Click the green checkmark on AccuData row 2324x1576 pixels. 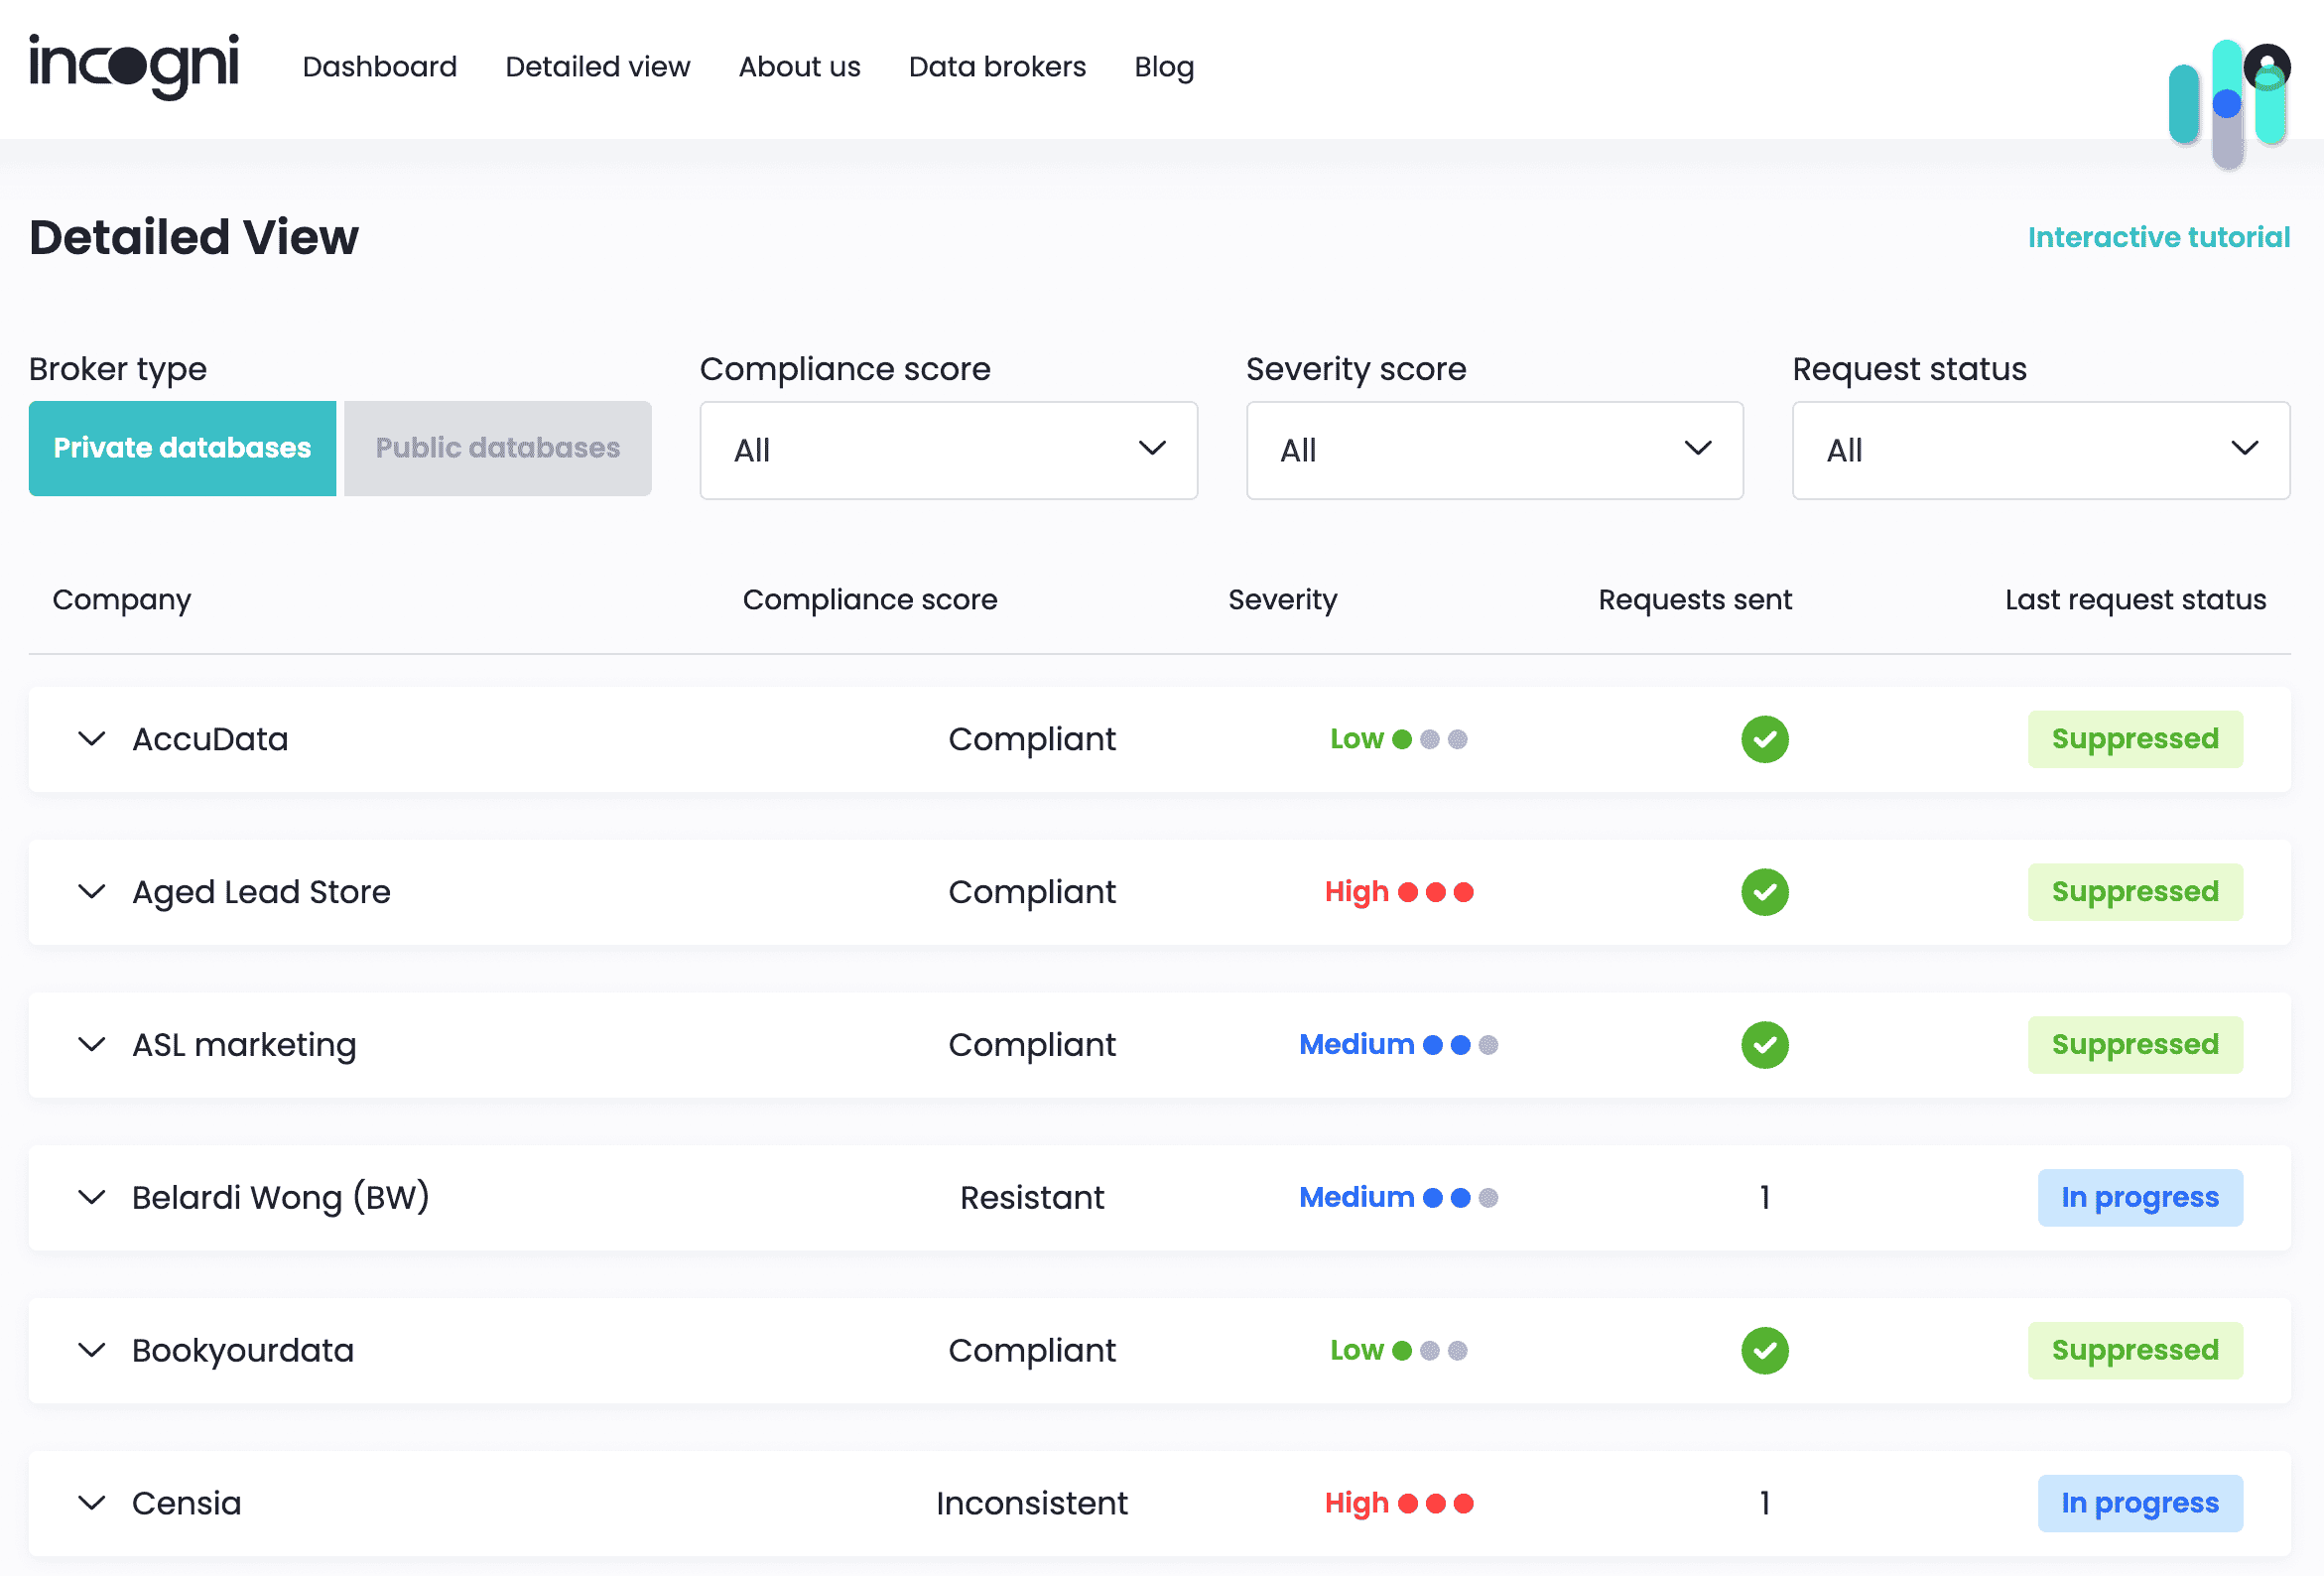pyautogui.click(x=1765, y=739)
